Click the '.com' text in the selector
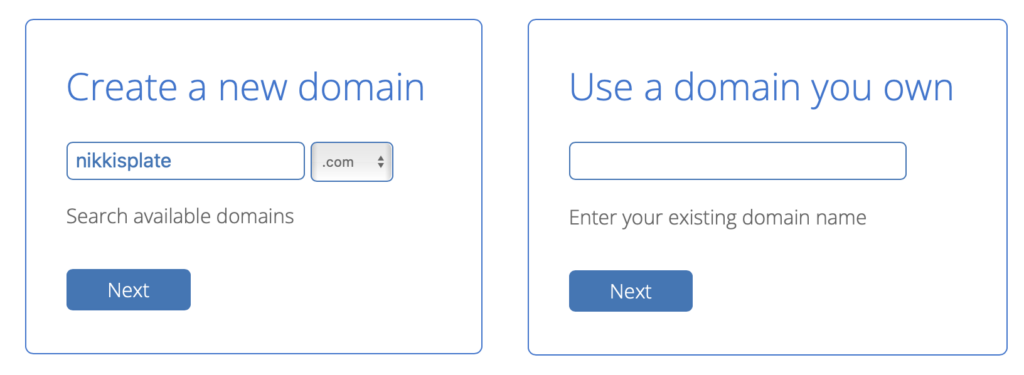Viewport: 1024px width, 375px height. 338,163
